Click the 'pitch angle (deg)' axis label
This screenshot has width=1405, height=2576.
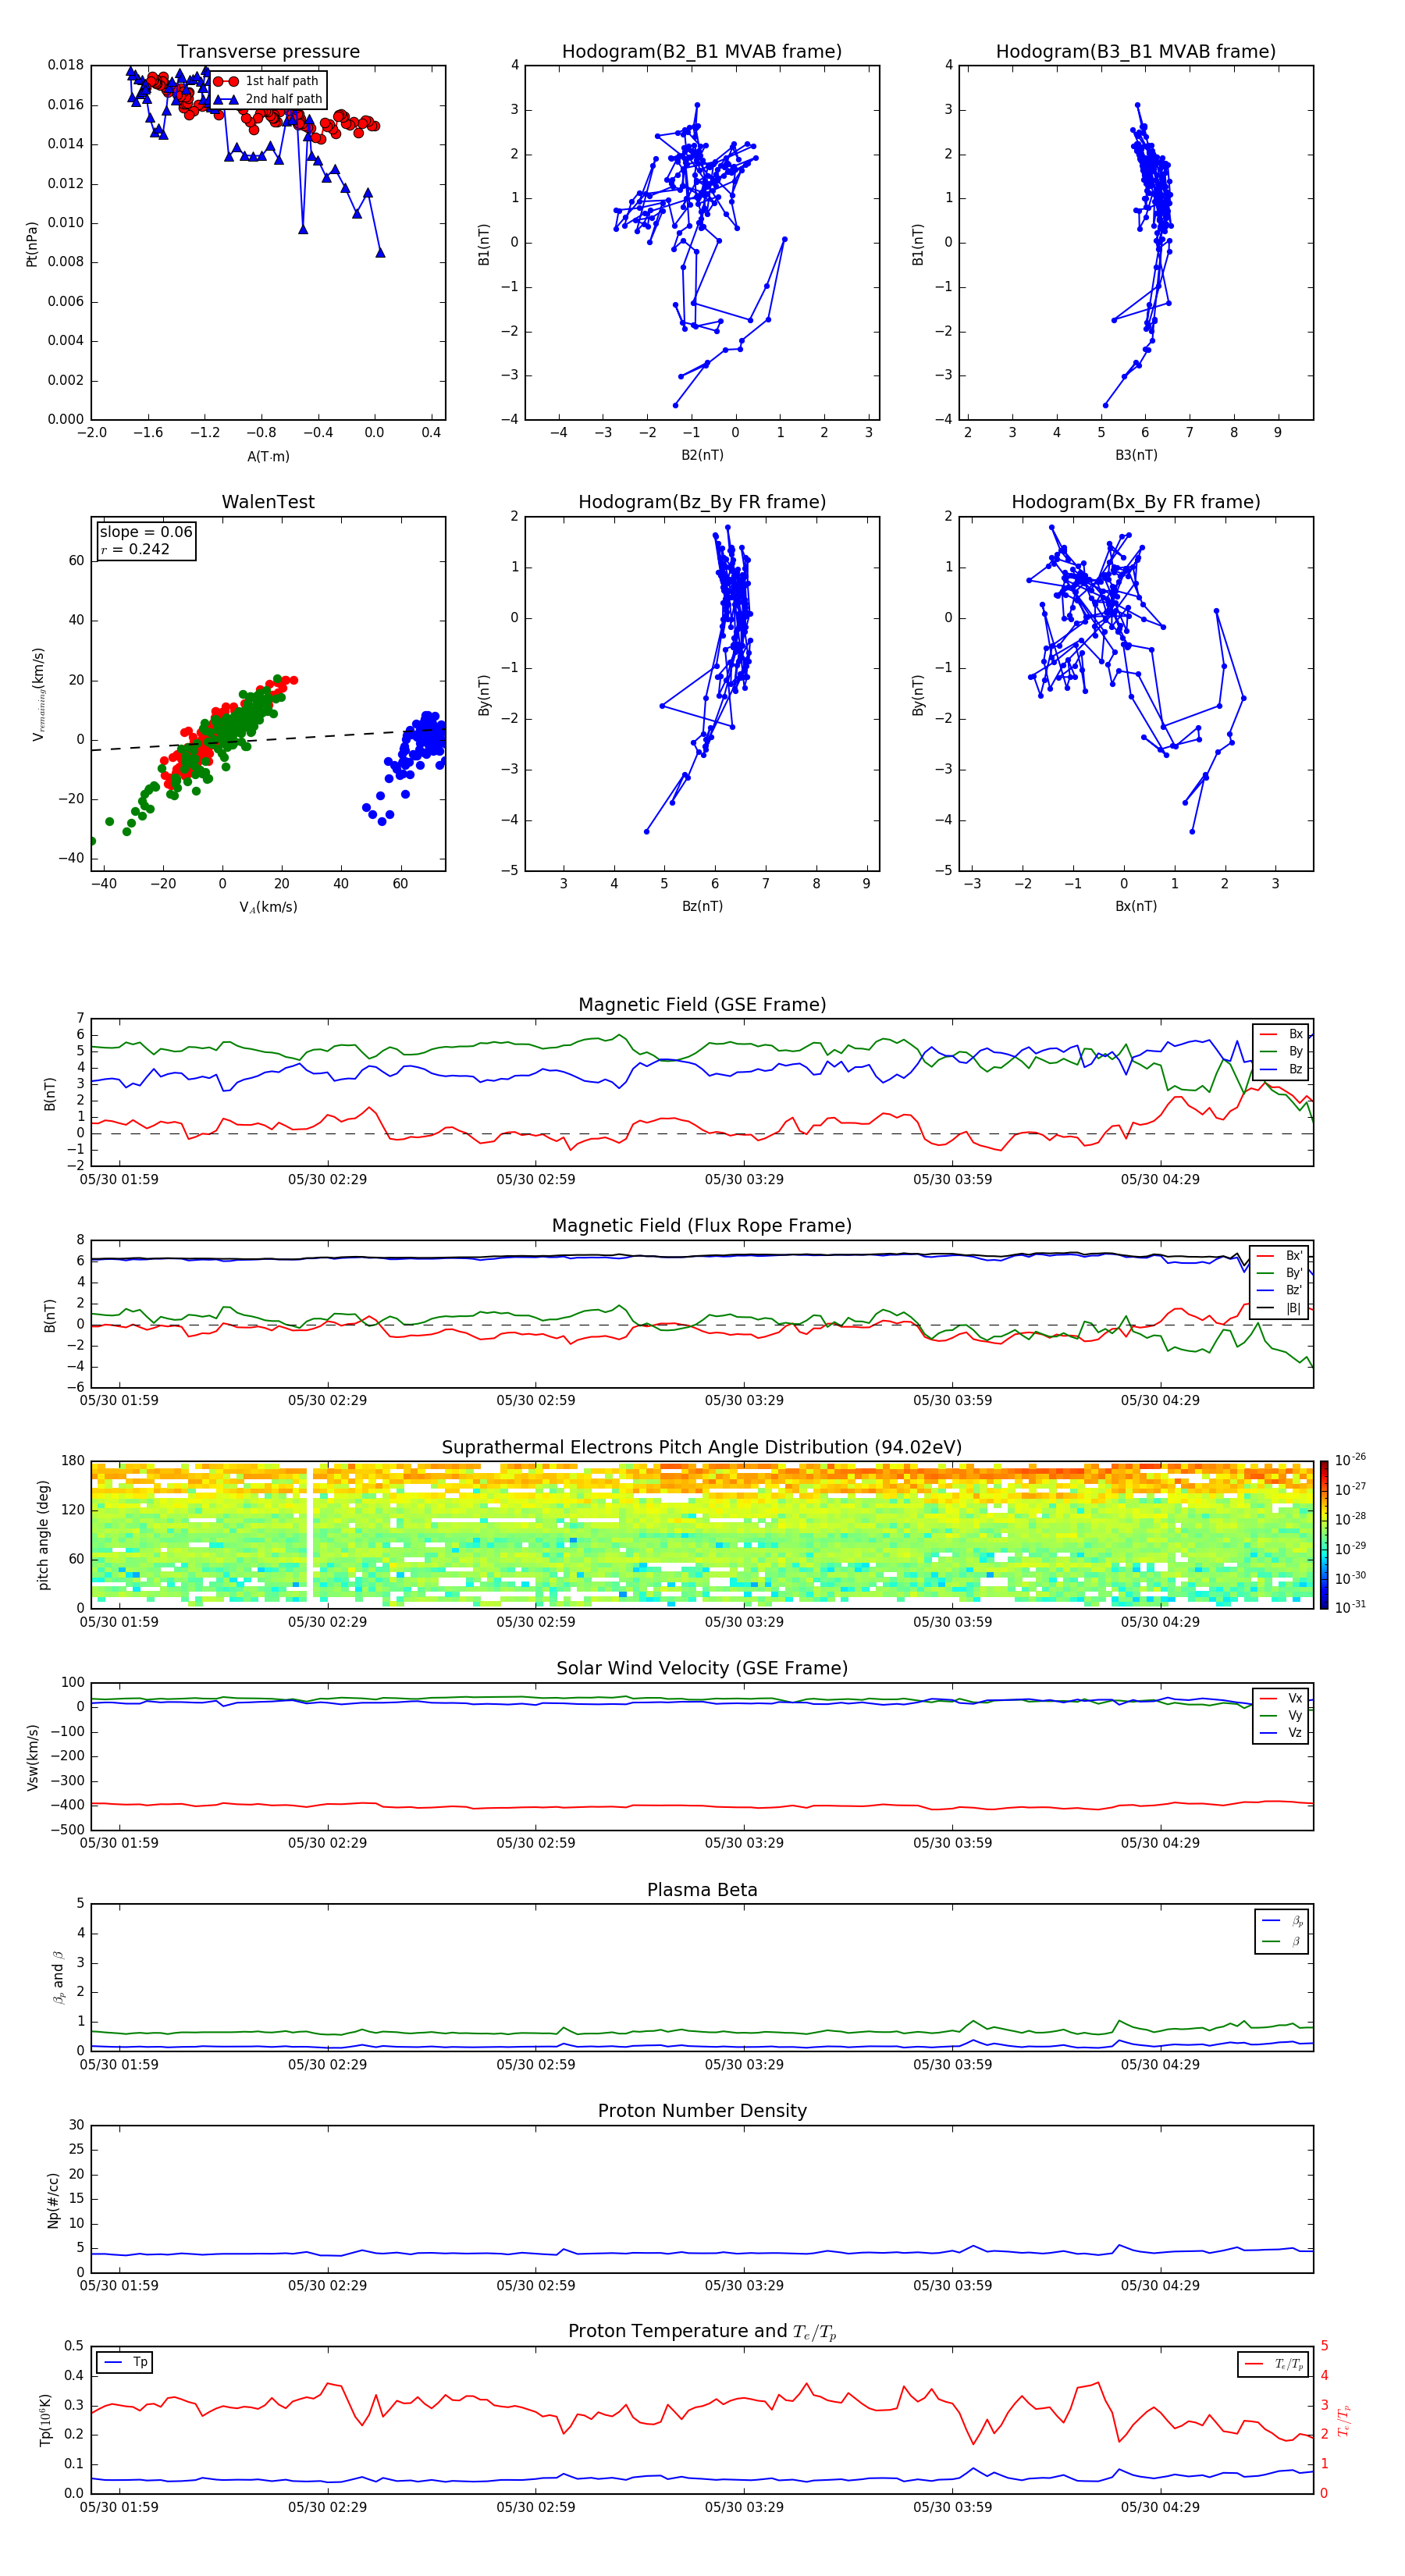point(43,1535)
